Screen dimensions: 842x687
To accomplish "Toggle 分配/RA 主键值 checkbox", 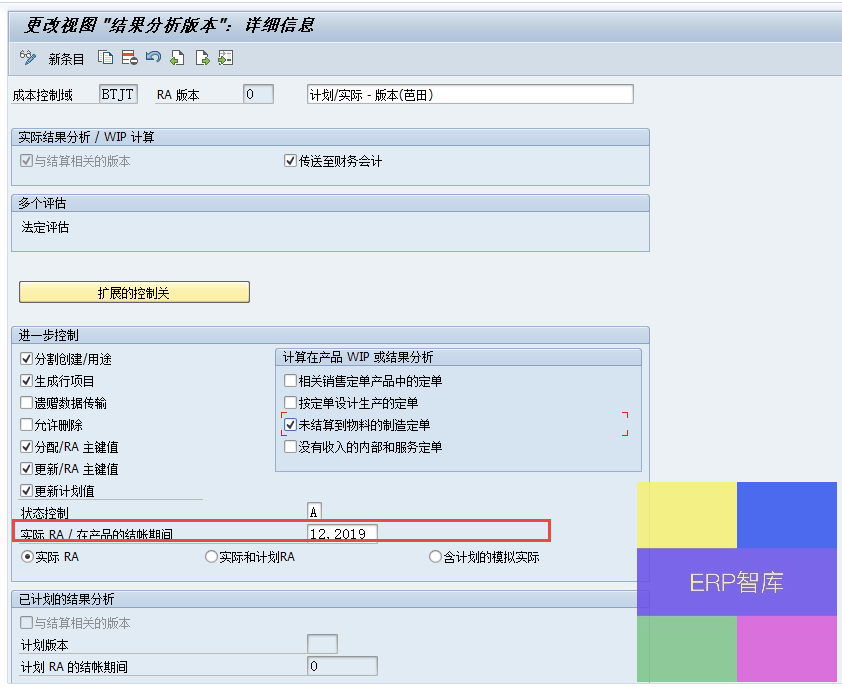I will click(26, 447).
